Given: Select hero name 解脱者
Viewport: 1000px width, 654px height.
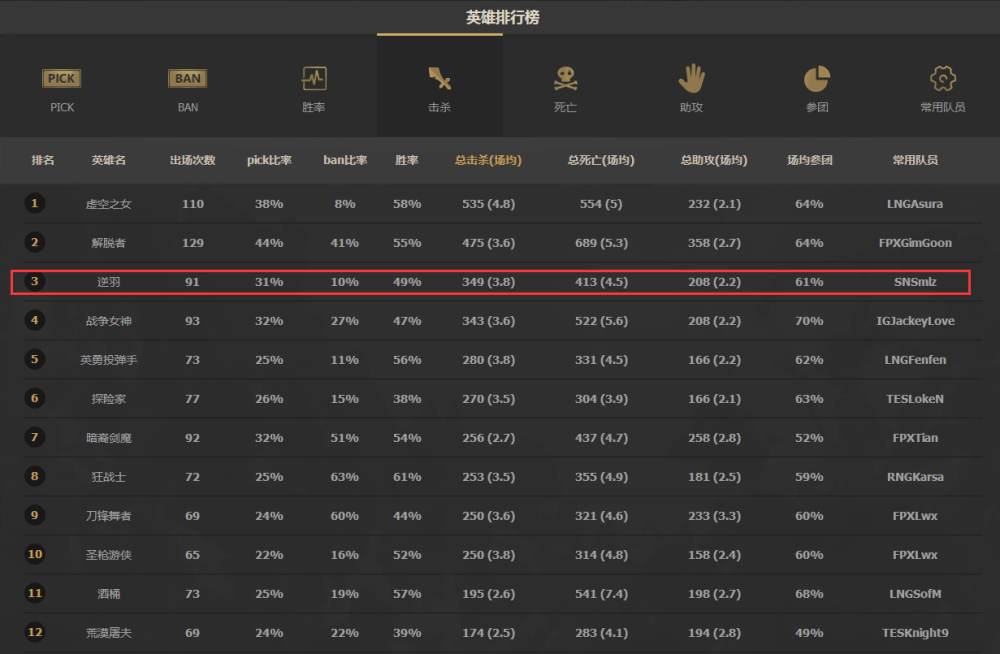Looking at the screenshot, I should [108, 243].
